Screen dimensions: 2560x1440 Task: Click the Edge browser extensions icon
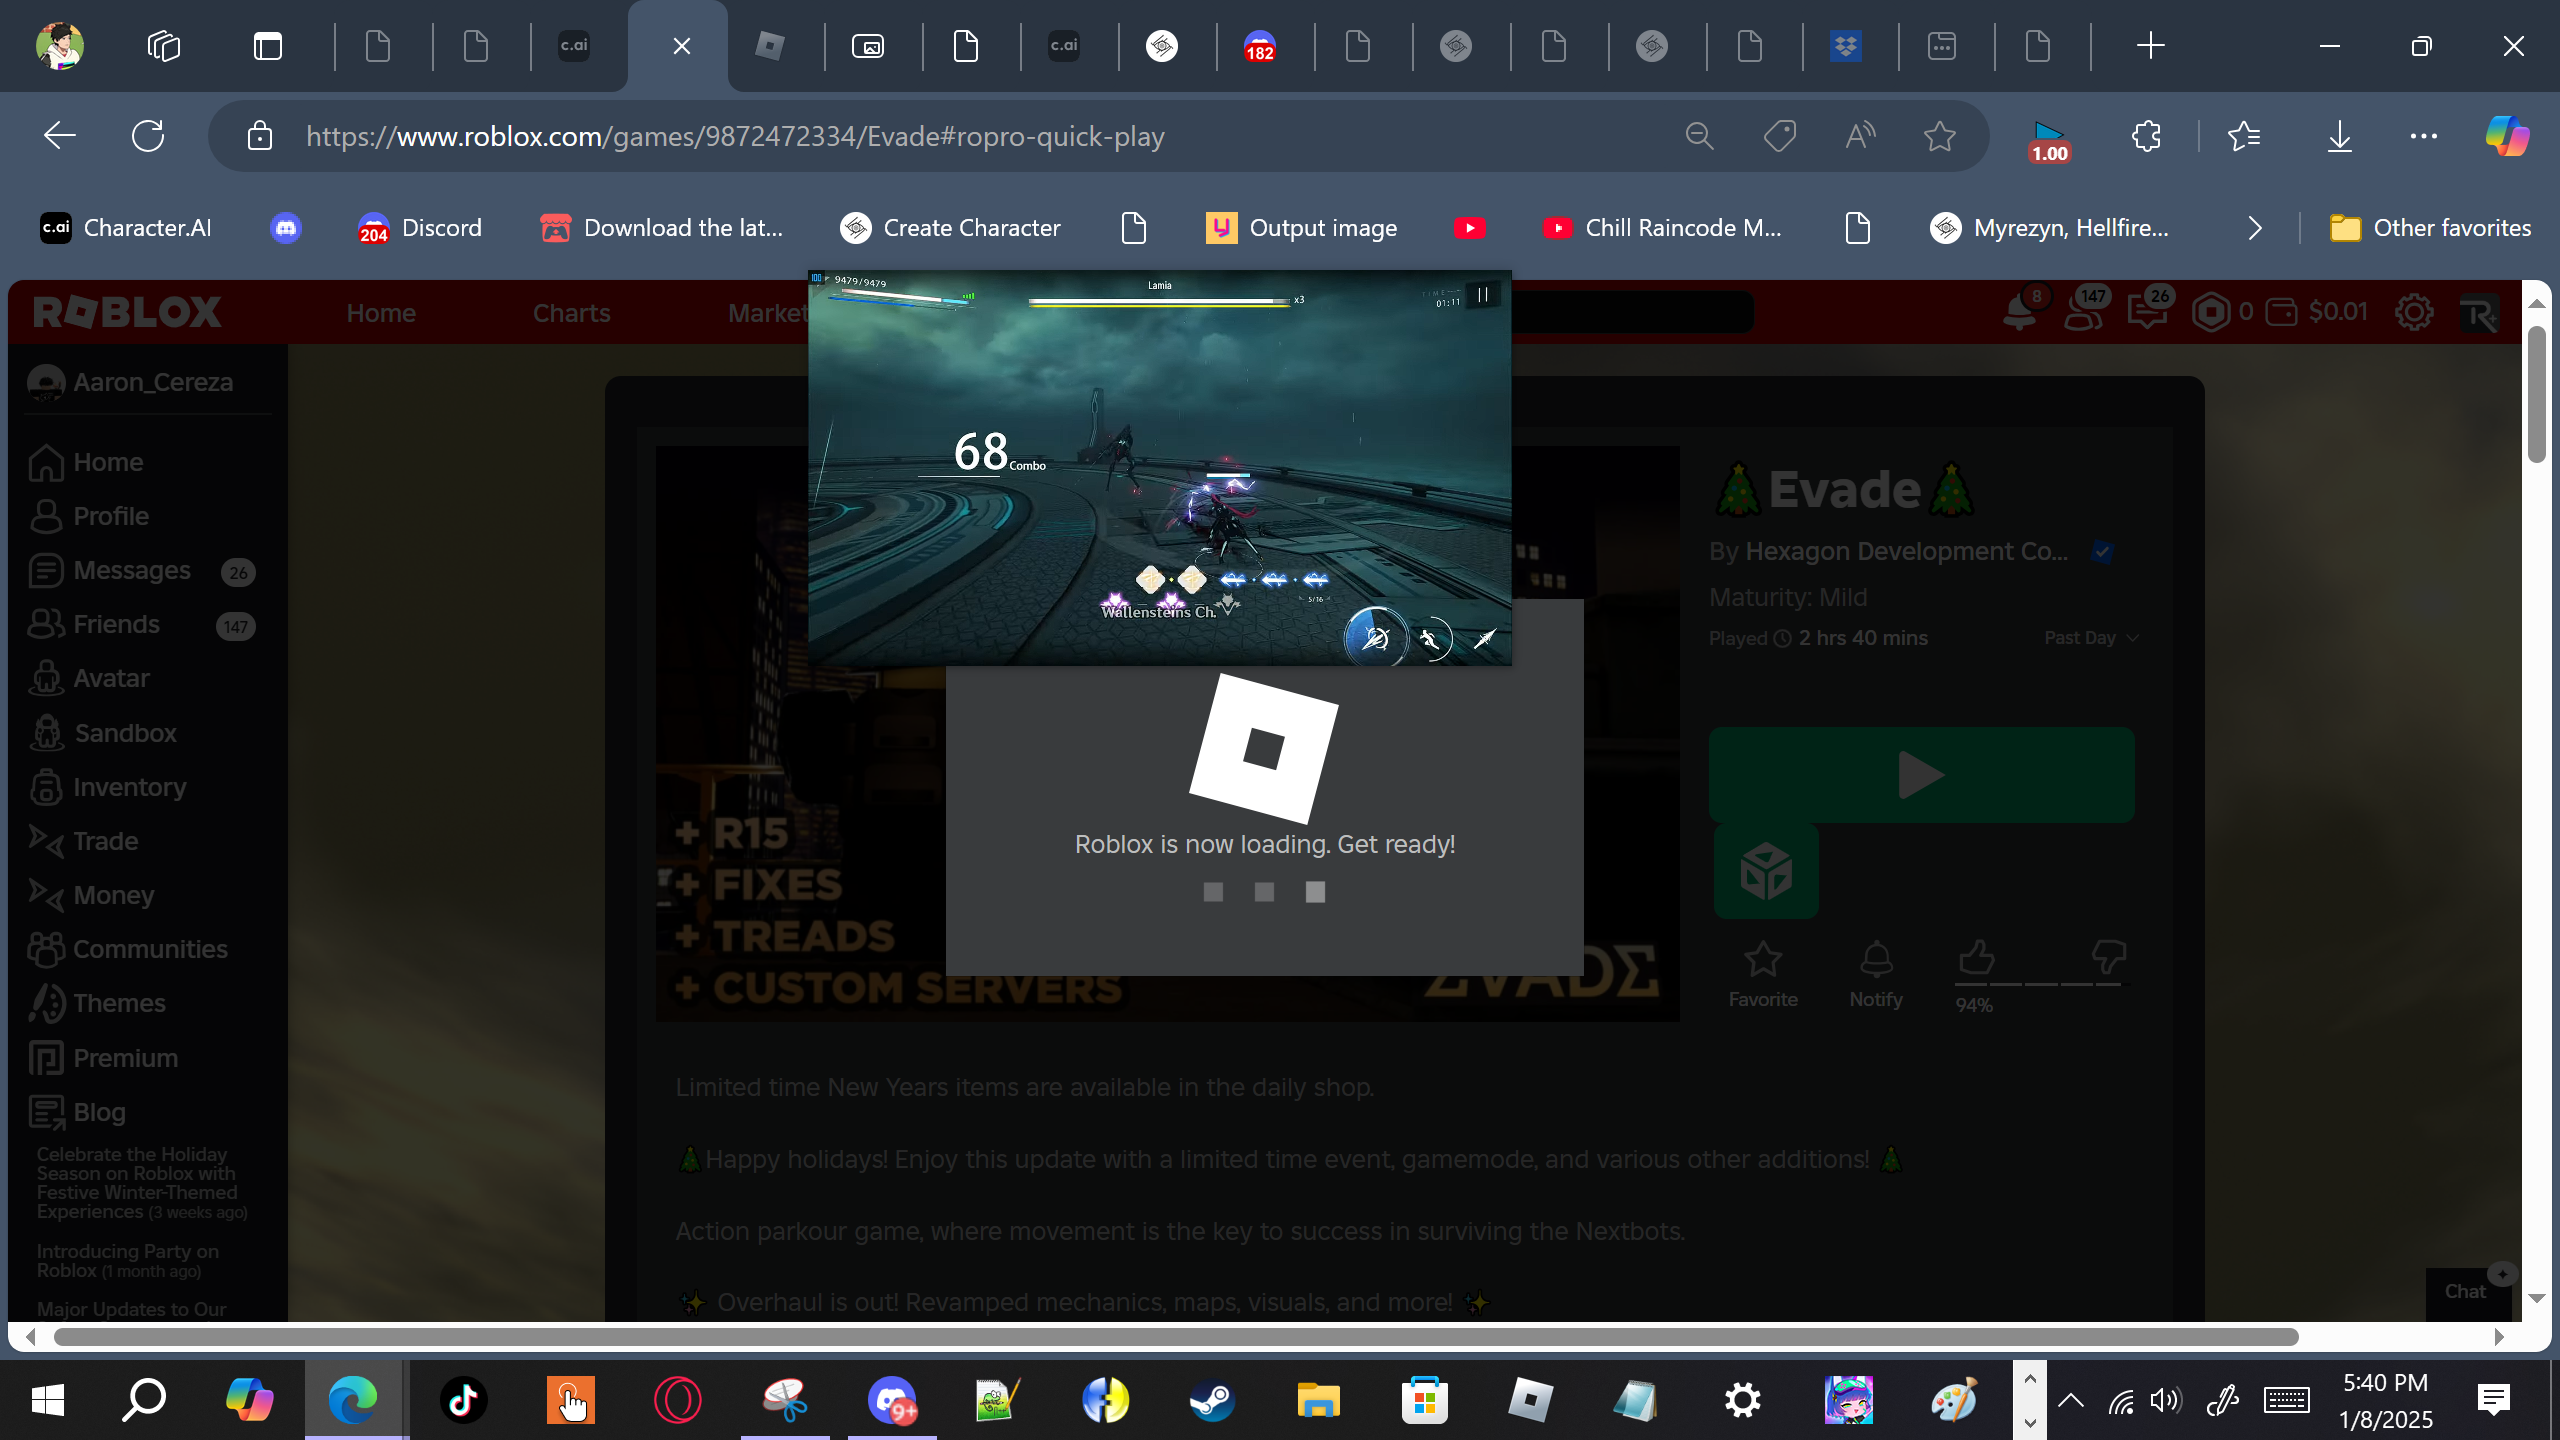[2146, 136]
